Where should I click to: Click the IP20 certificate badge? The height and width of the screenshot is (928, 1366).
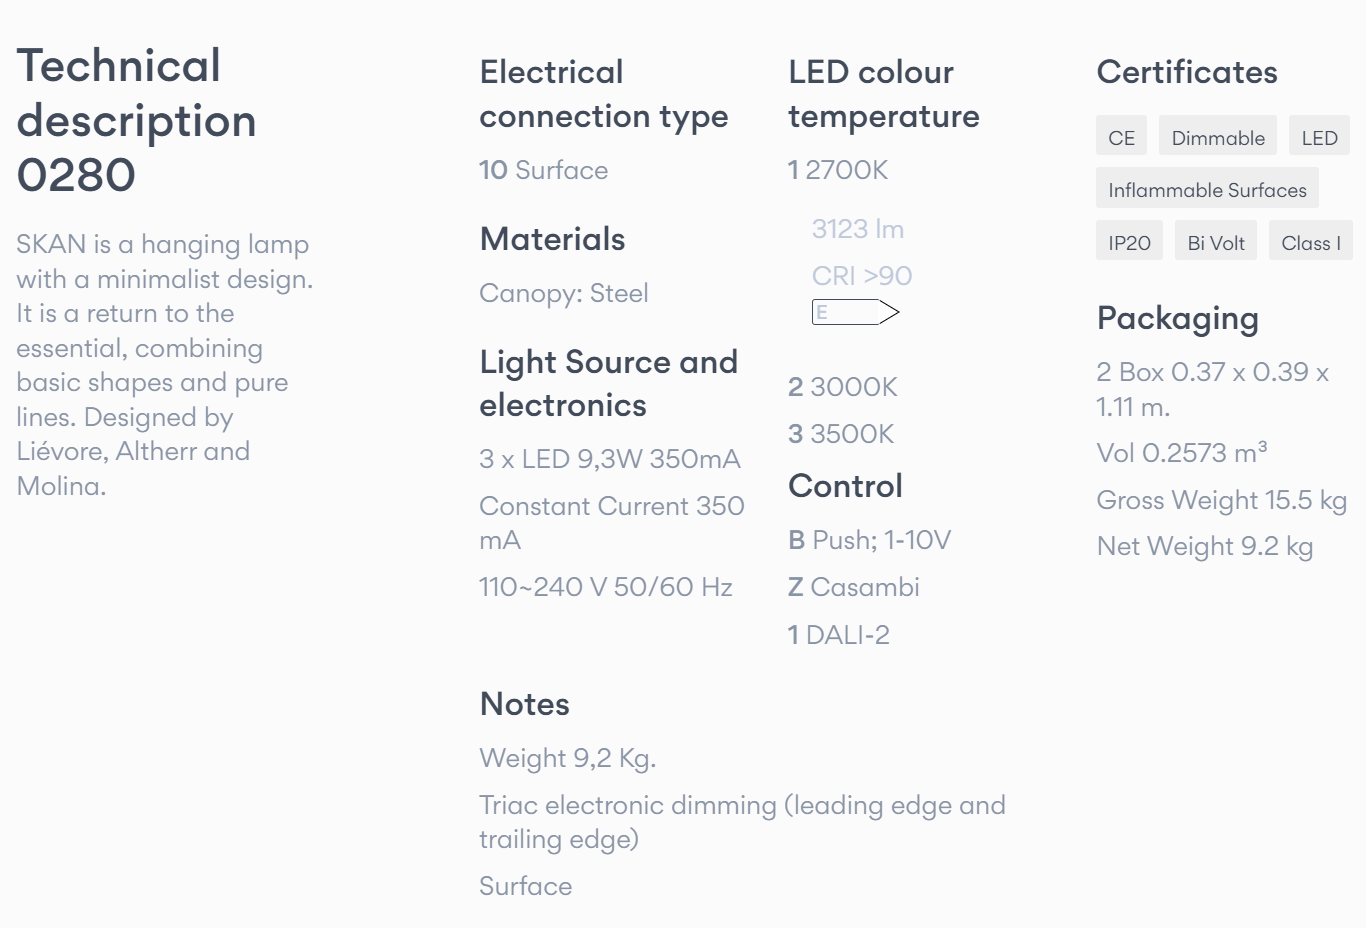1129,243
